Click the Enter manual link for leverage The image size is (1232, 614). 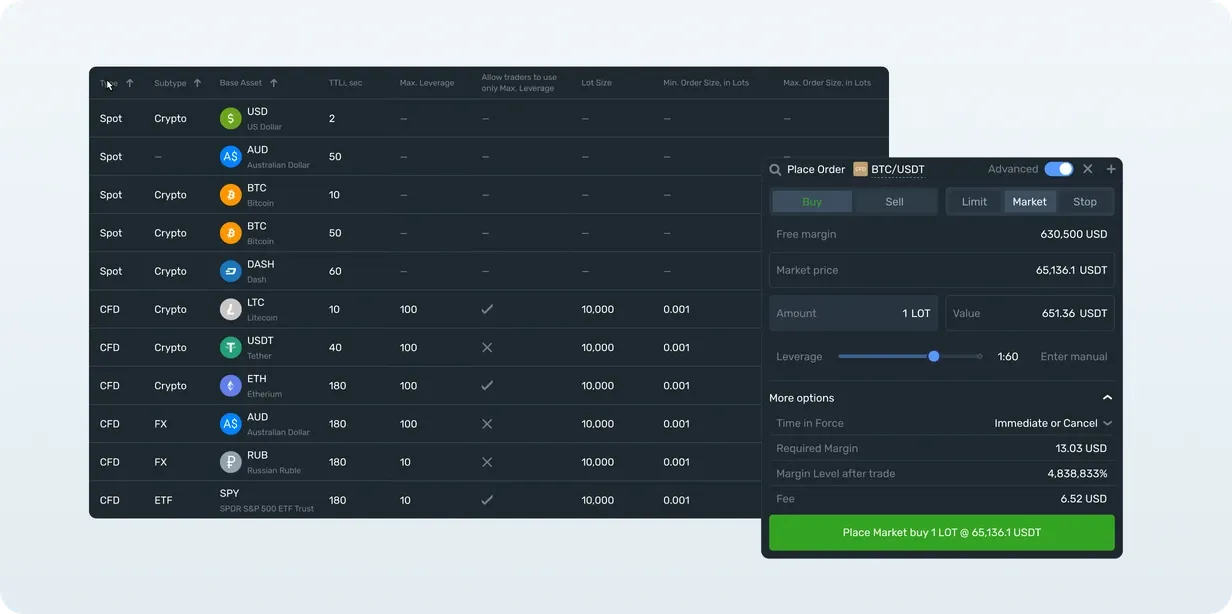tap(1073, 356)
